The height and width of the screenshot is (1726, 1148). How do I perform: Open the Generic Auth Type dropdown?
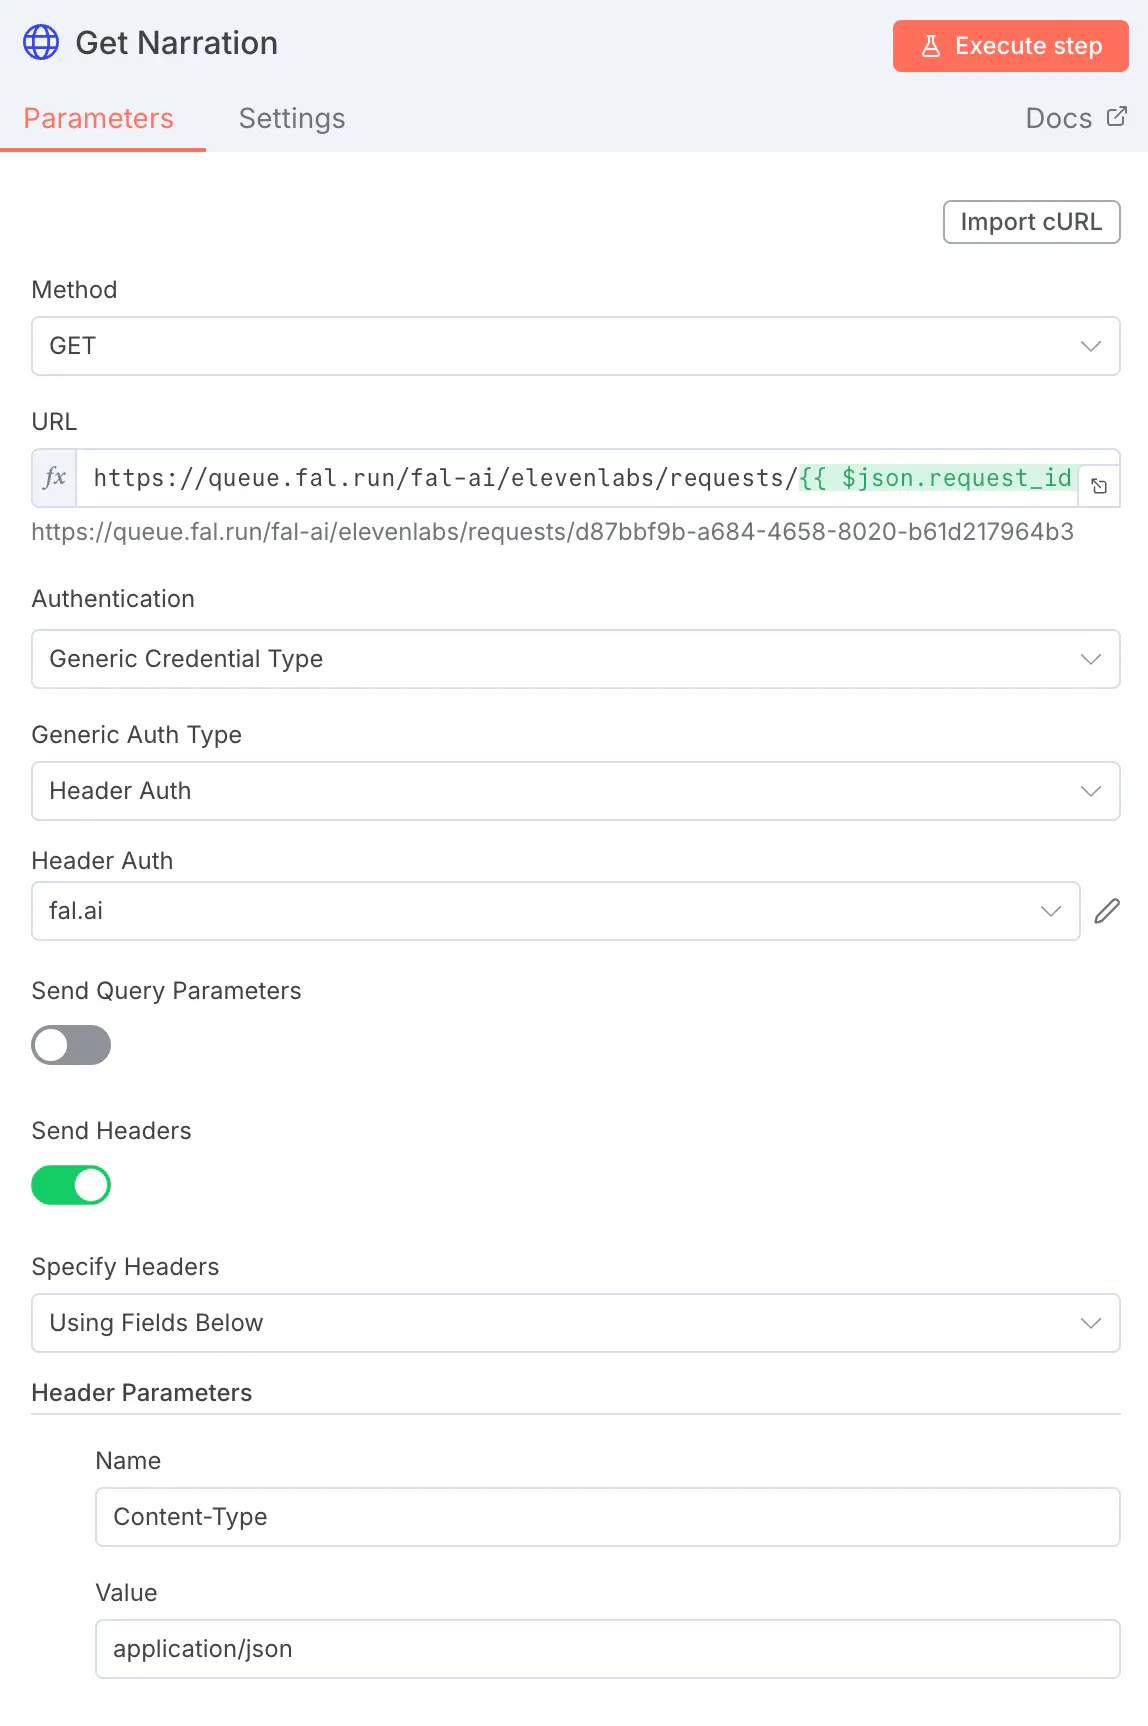575,791
